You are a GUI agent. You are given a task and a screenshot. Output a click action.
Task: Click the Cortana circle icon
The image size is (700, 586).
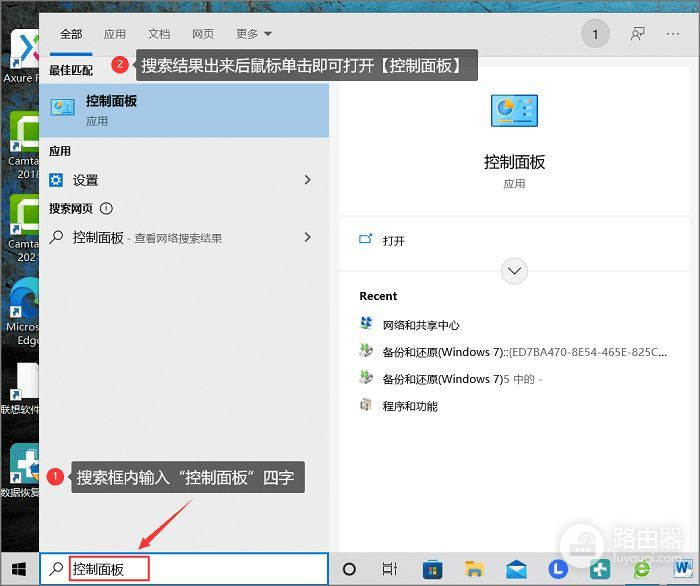click(349, 569)
